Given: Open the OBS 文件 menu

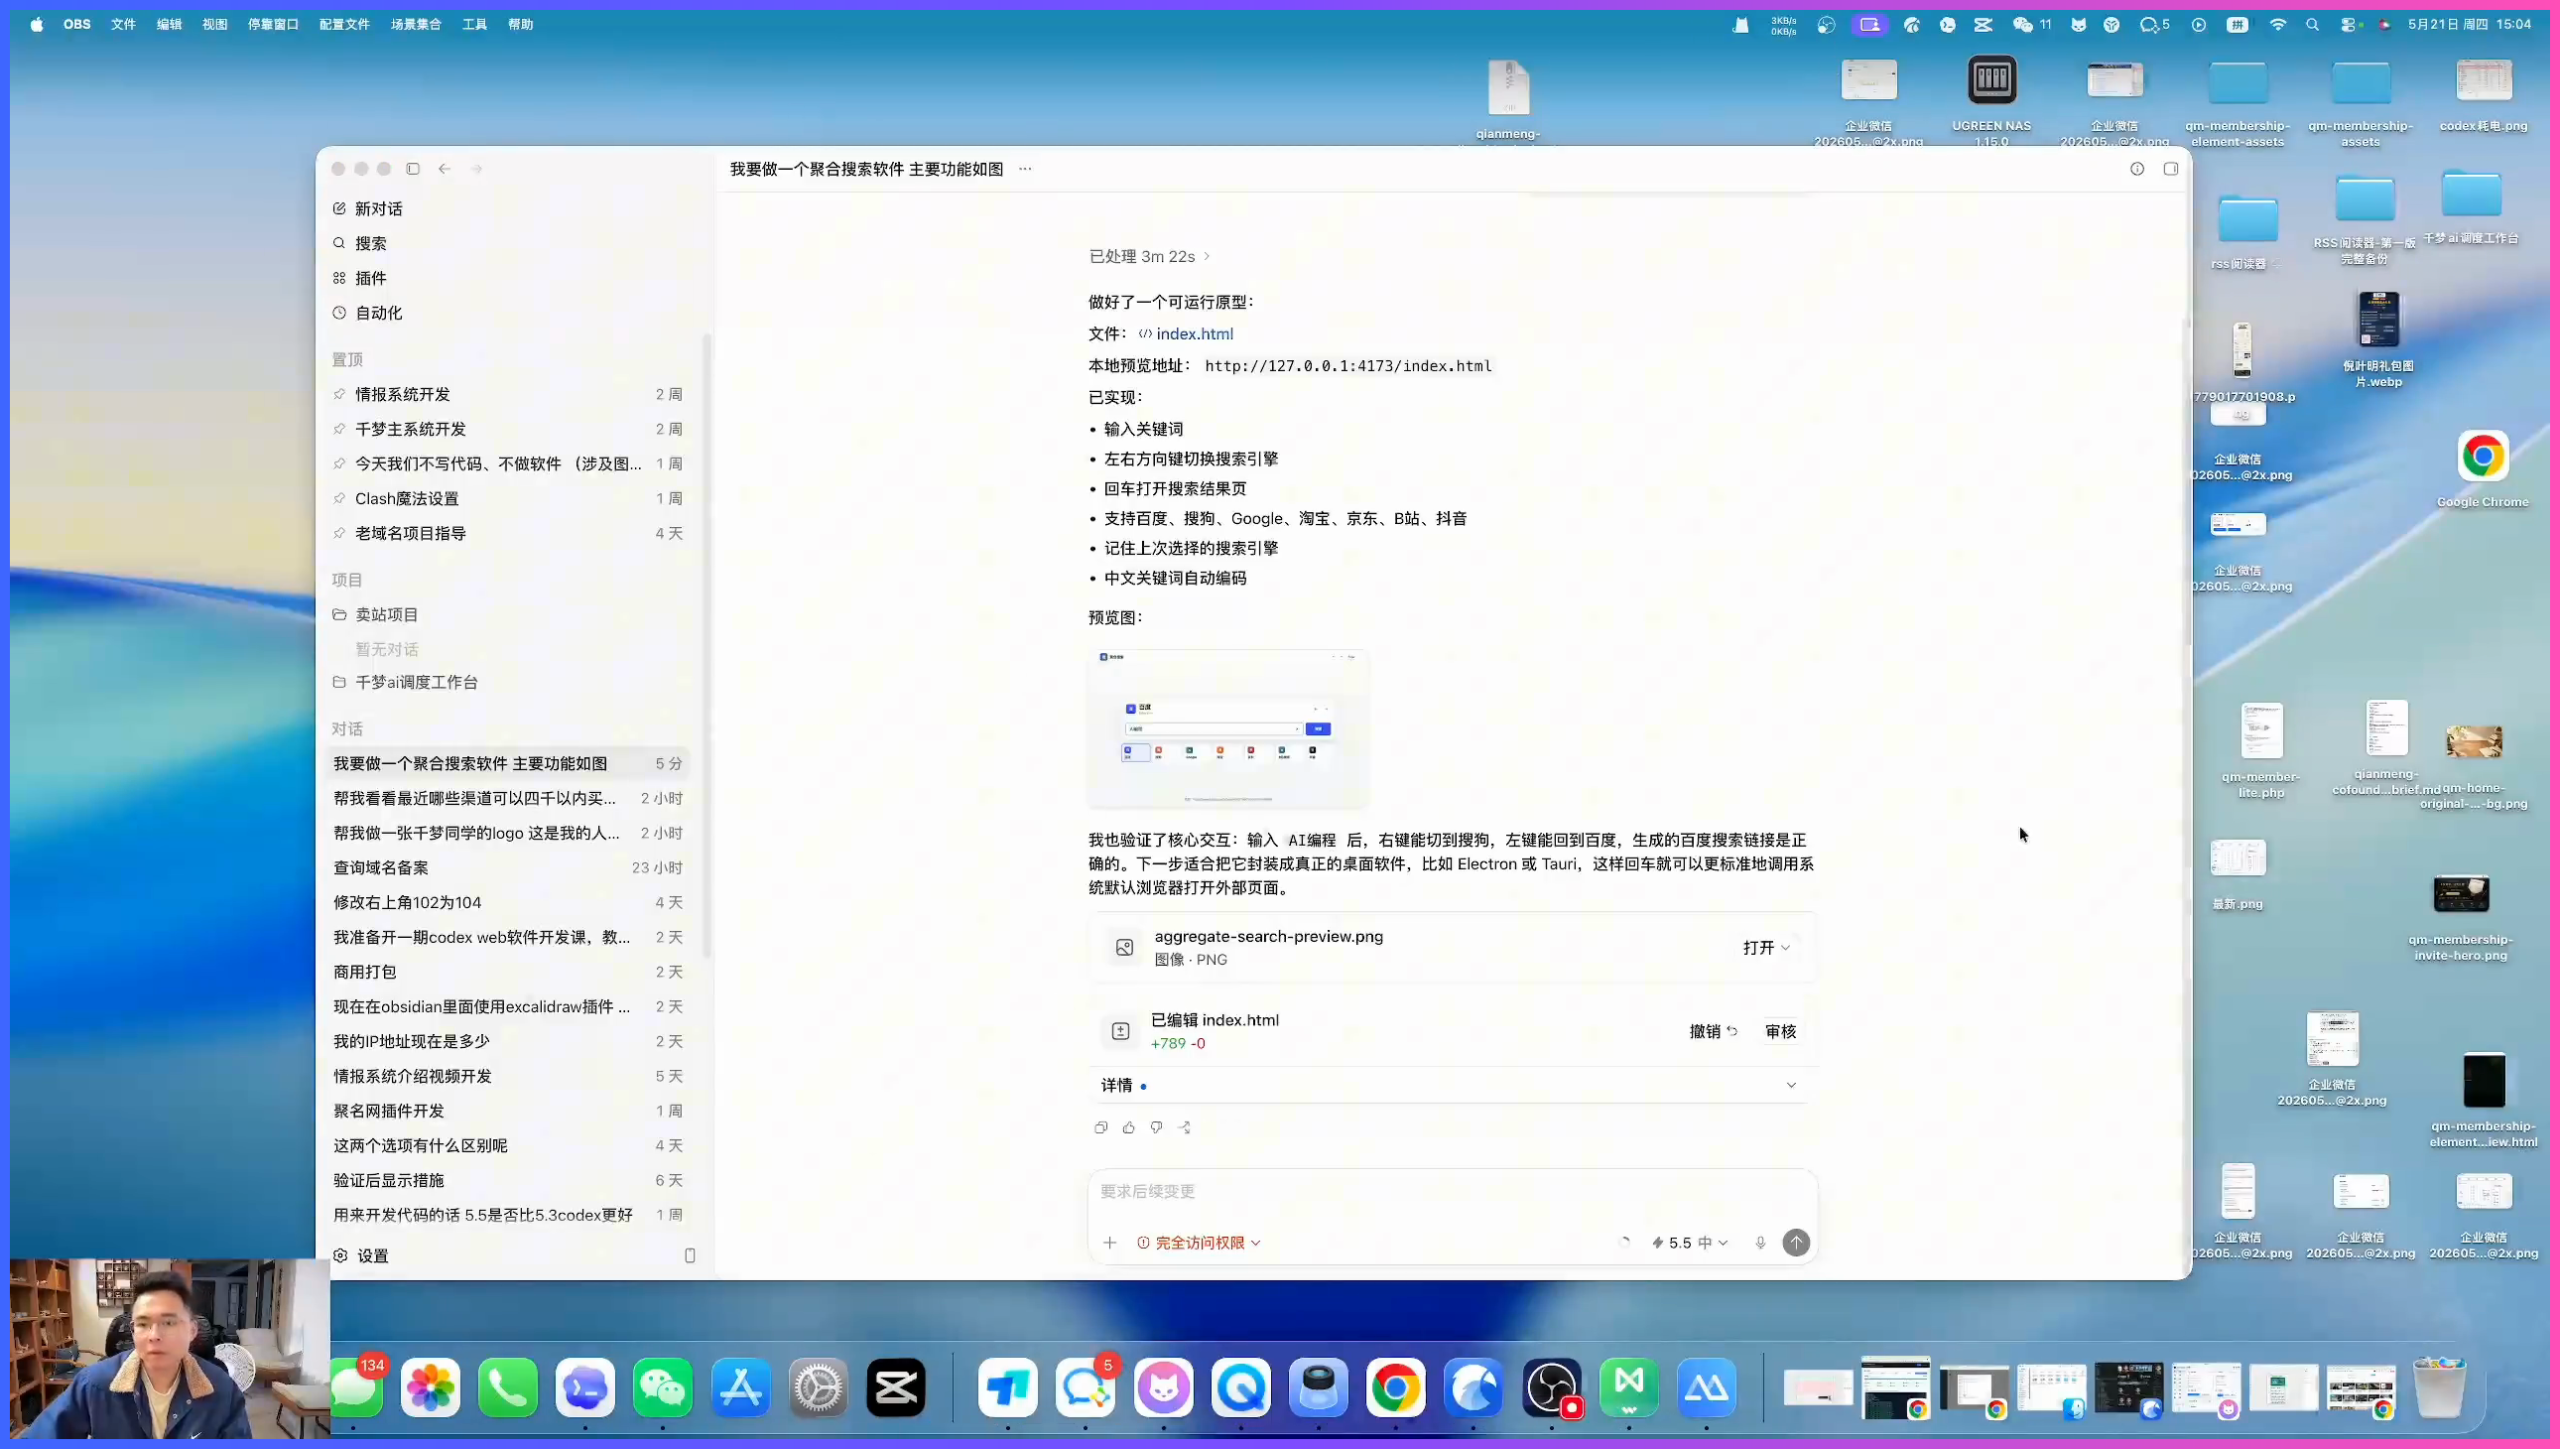Looking at the screenshot, I should click(123, 24).
